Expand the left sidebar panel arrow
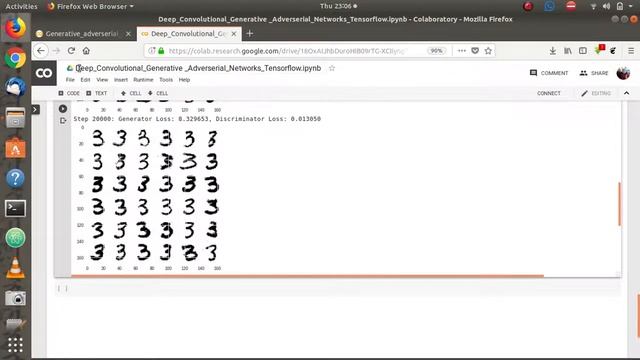640x360 pixels. (36, 109)
